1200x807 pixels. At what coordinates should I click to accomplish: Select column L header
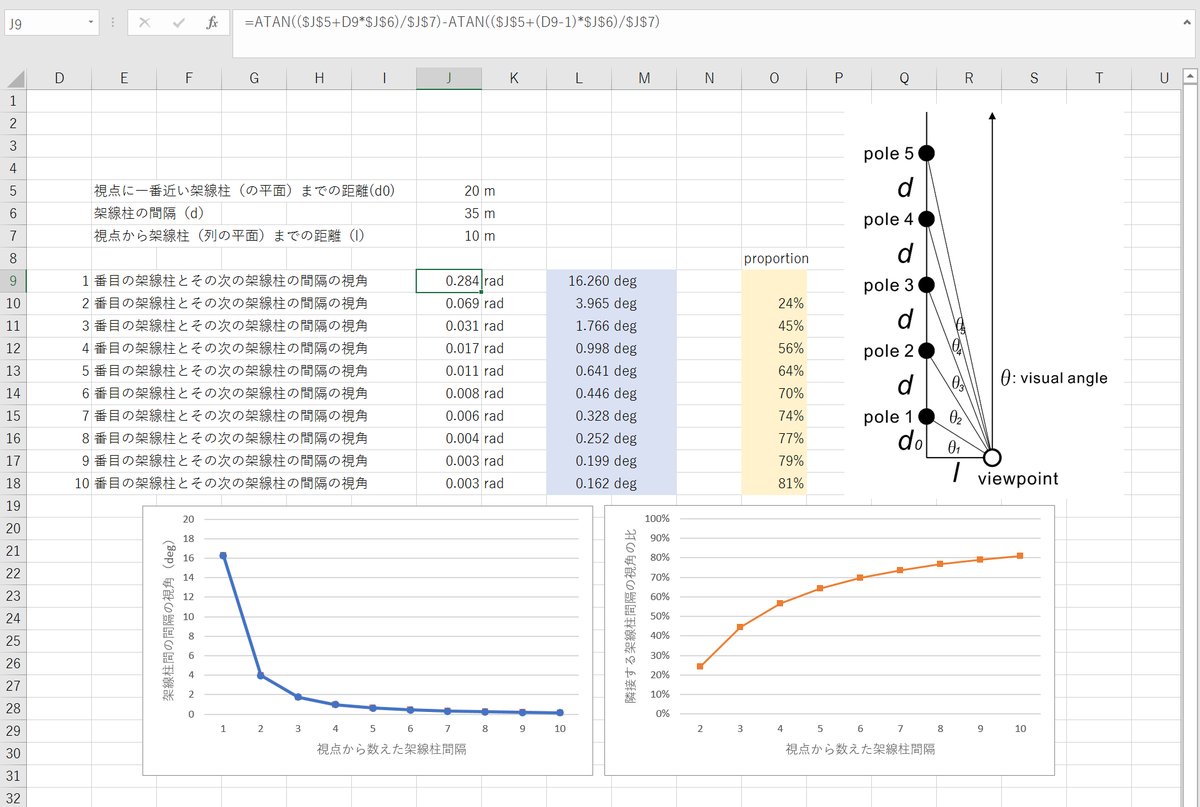point(579,79)
